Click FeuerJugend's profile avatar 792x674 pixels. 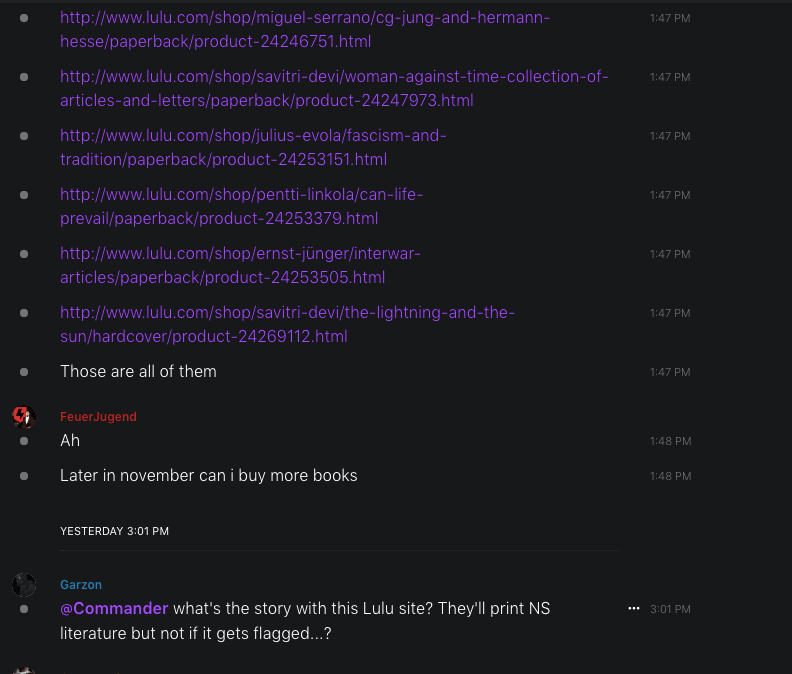coord(23,417)
